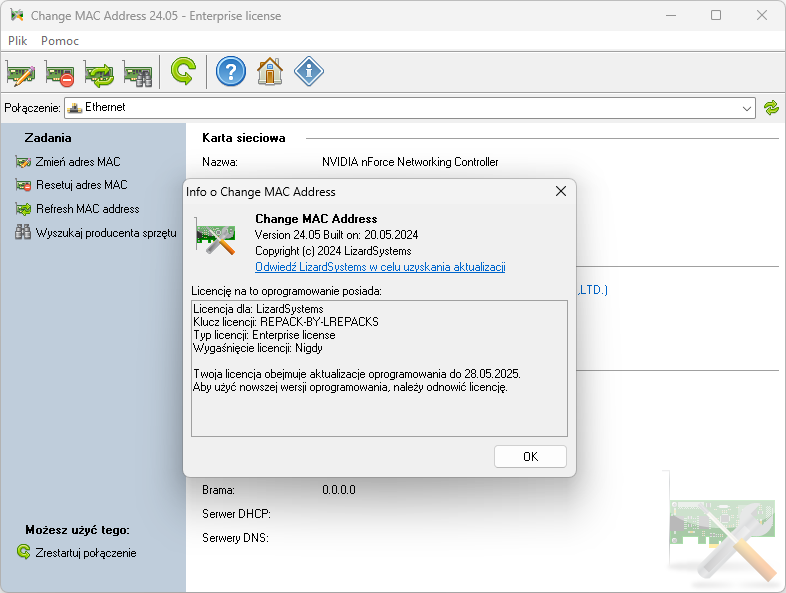Screen dimensions: 786x593
Task: Click the Zmień adres MAC task link
Action: coord(78,162)
